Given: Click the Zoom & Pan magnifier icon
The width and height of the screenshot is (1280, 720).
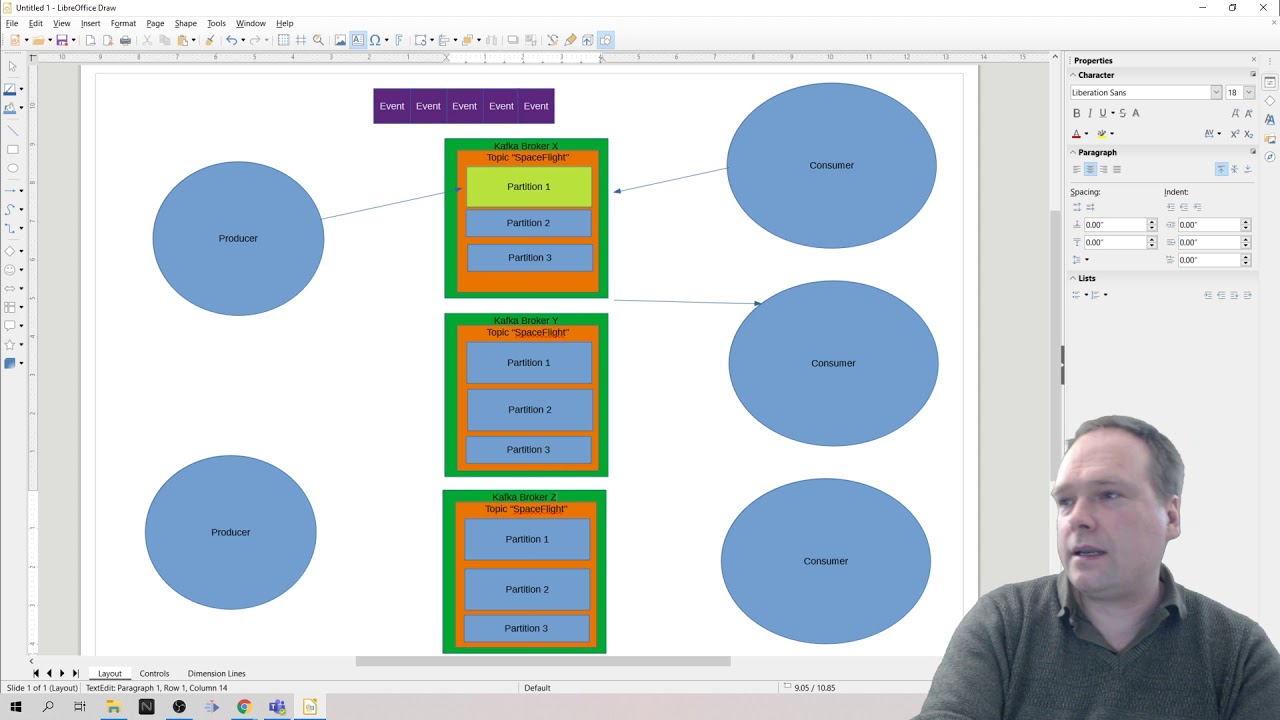Looking at the screenshot, I should 318,40.
